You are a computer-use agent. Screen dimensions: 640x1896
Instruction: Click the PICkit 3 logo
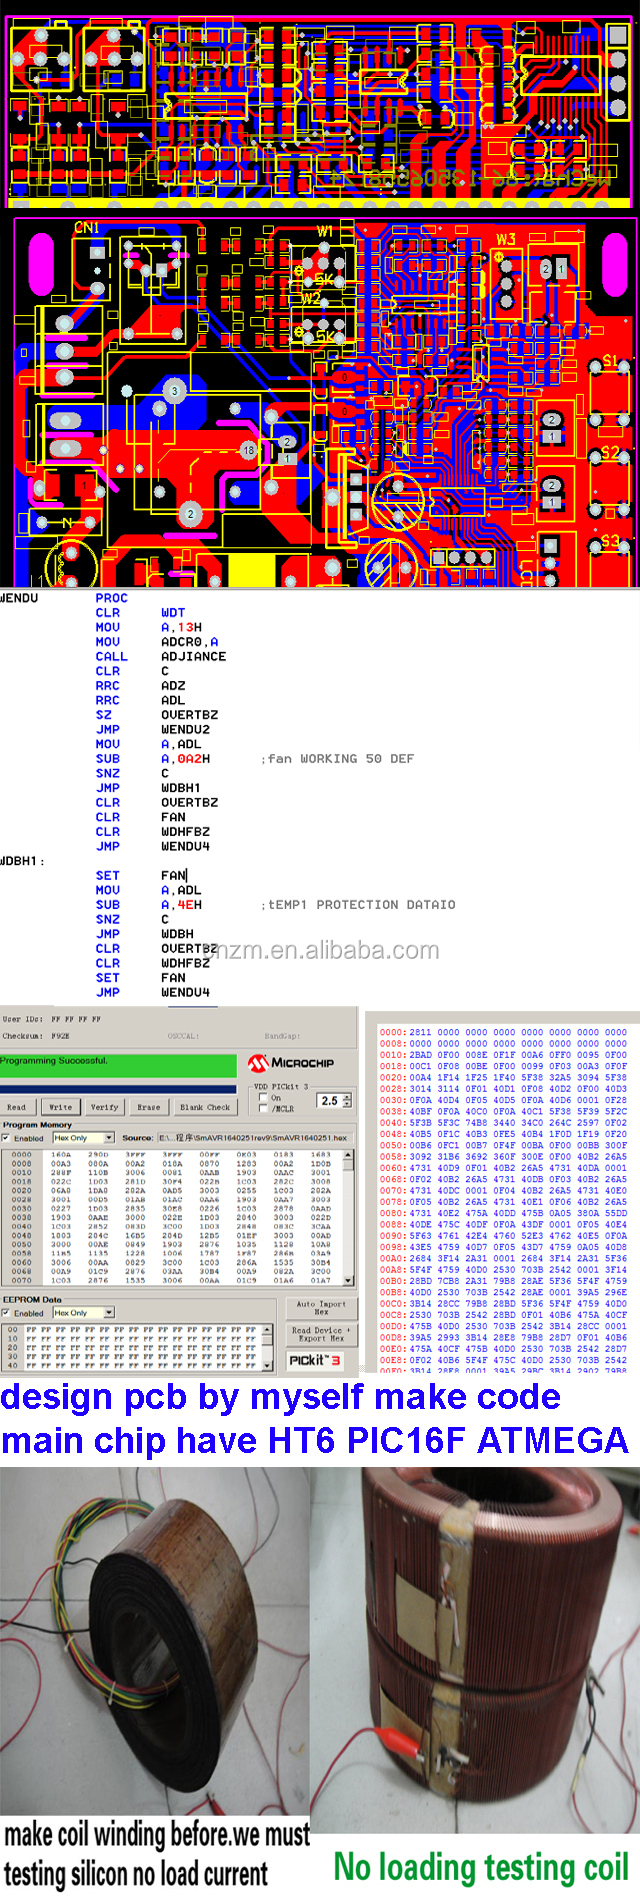point(315,1360)
